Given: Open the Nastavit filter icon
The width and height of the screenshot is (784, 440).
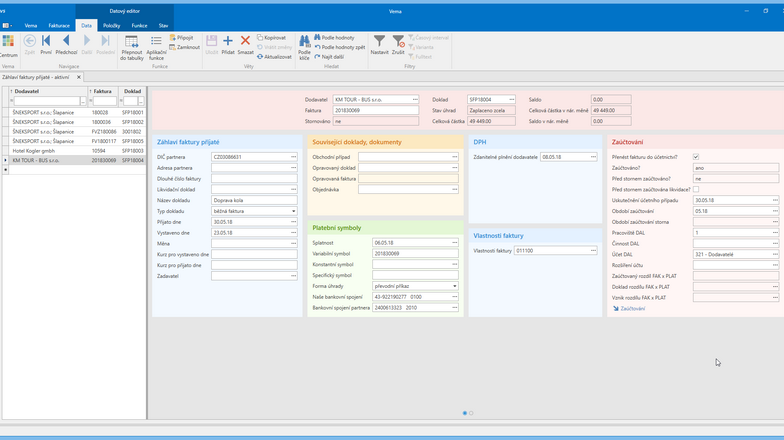Looking at the screenshot, I should pyautogui.click(x=379, y=45).
